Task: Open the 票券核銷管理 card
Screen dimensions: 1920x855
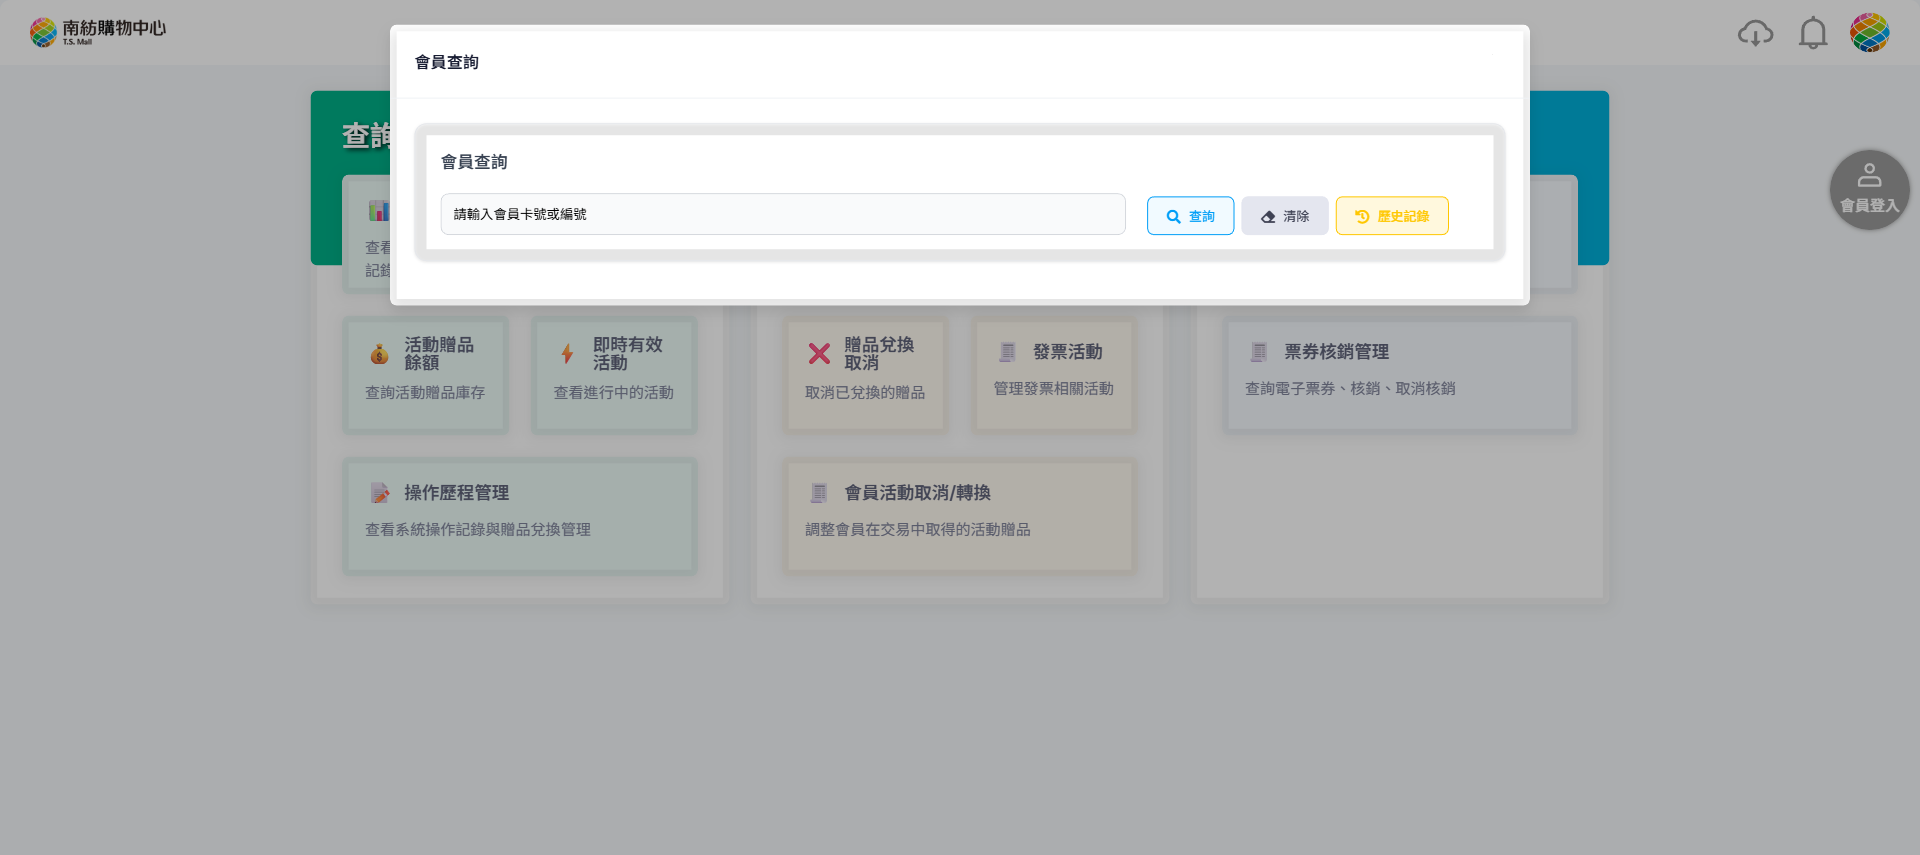Action: (x=1400, y=375)
